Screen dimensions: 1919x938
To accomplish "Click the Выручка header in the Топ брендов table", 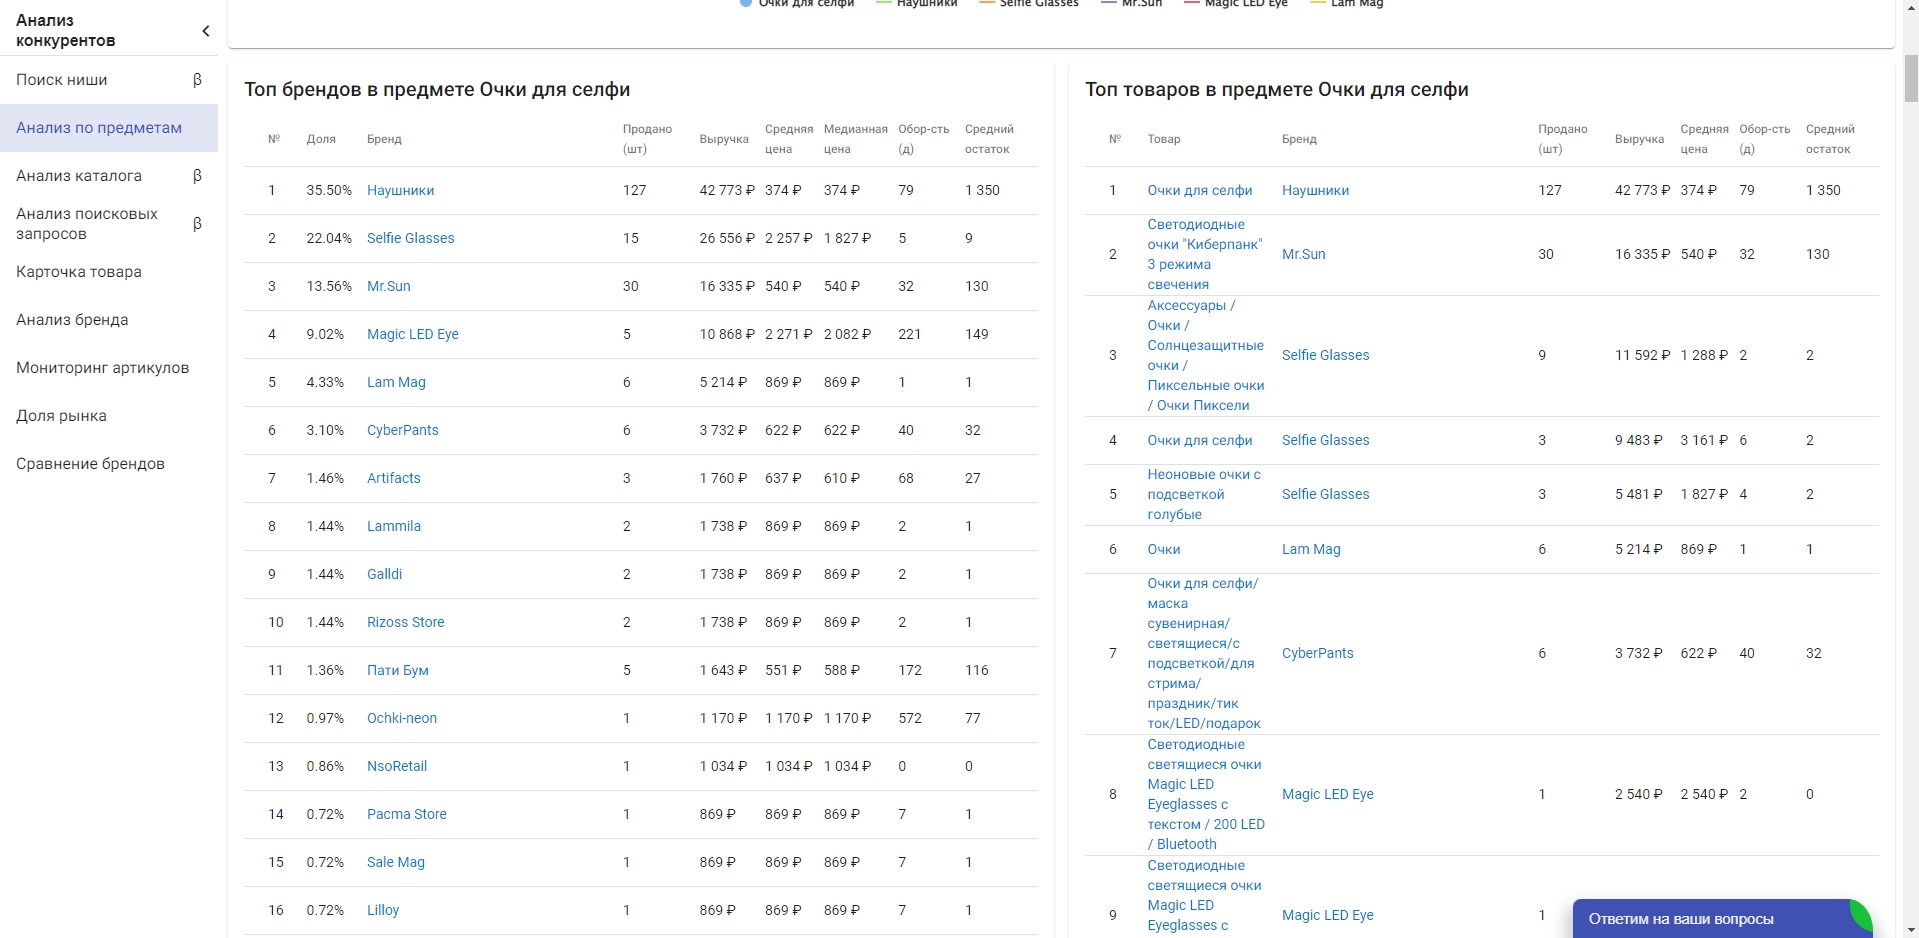I will click(724, 139).
